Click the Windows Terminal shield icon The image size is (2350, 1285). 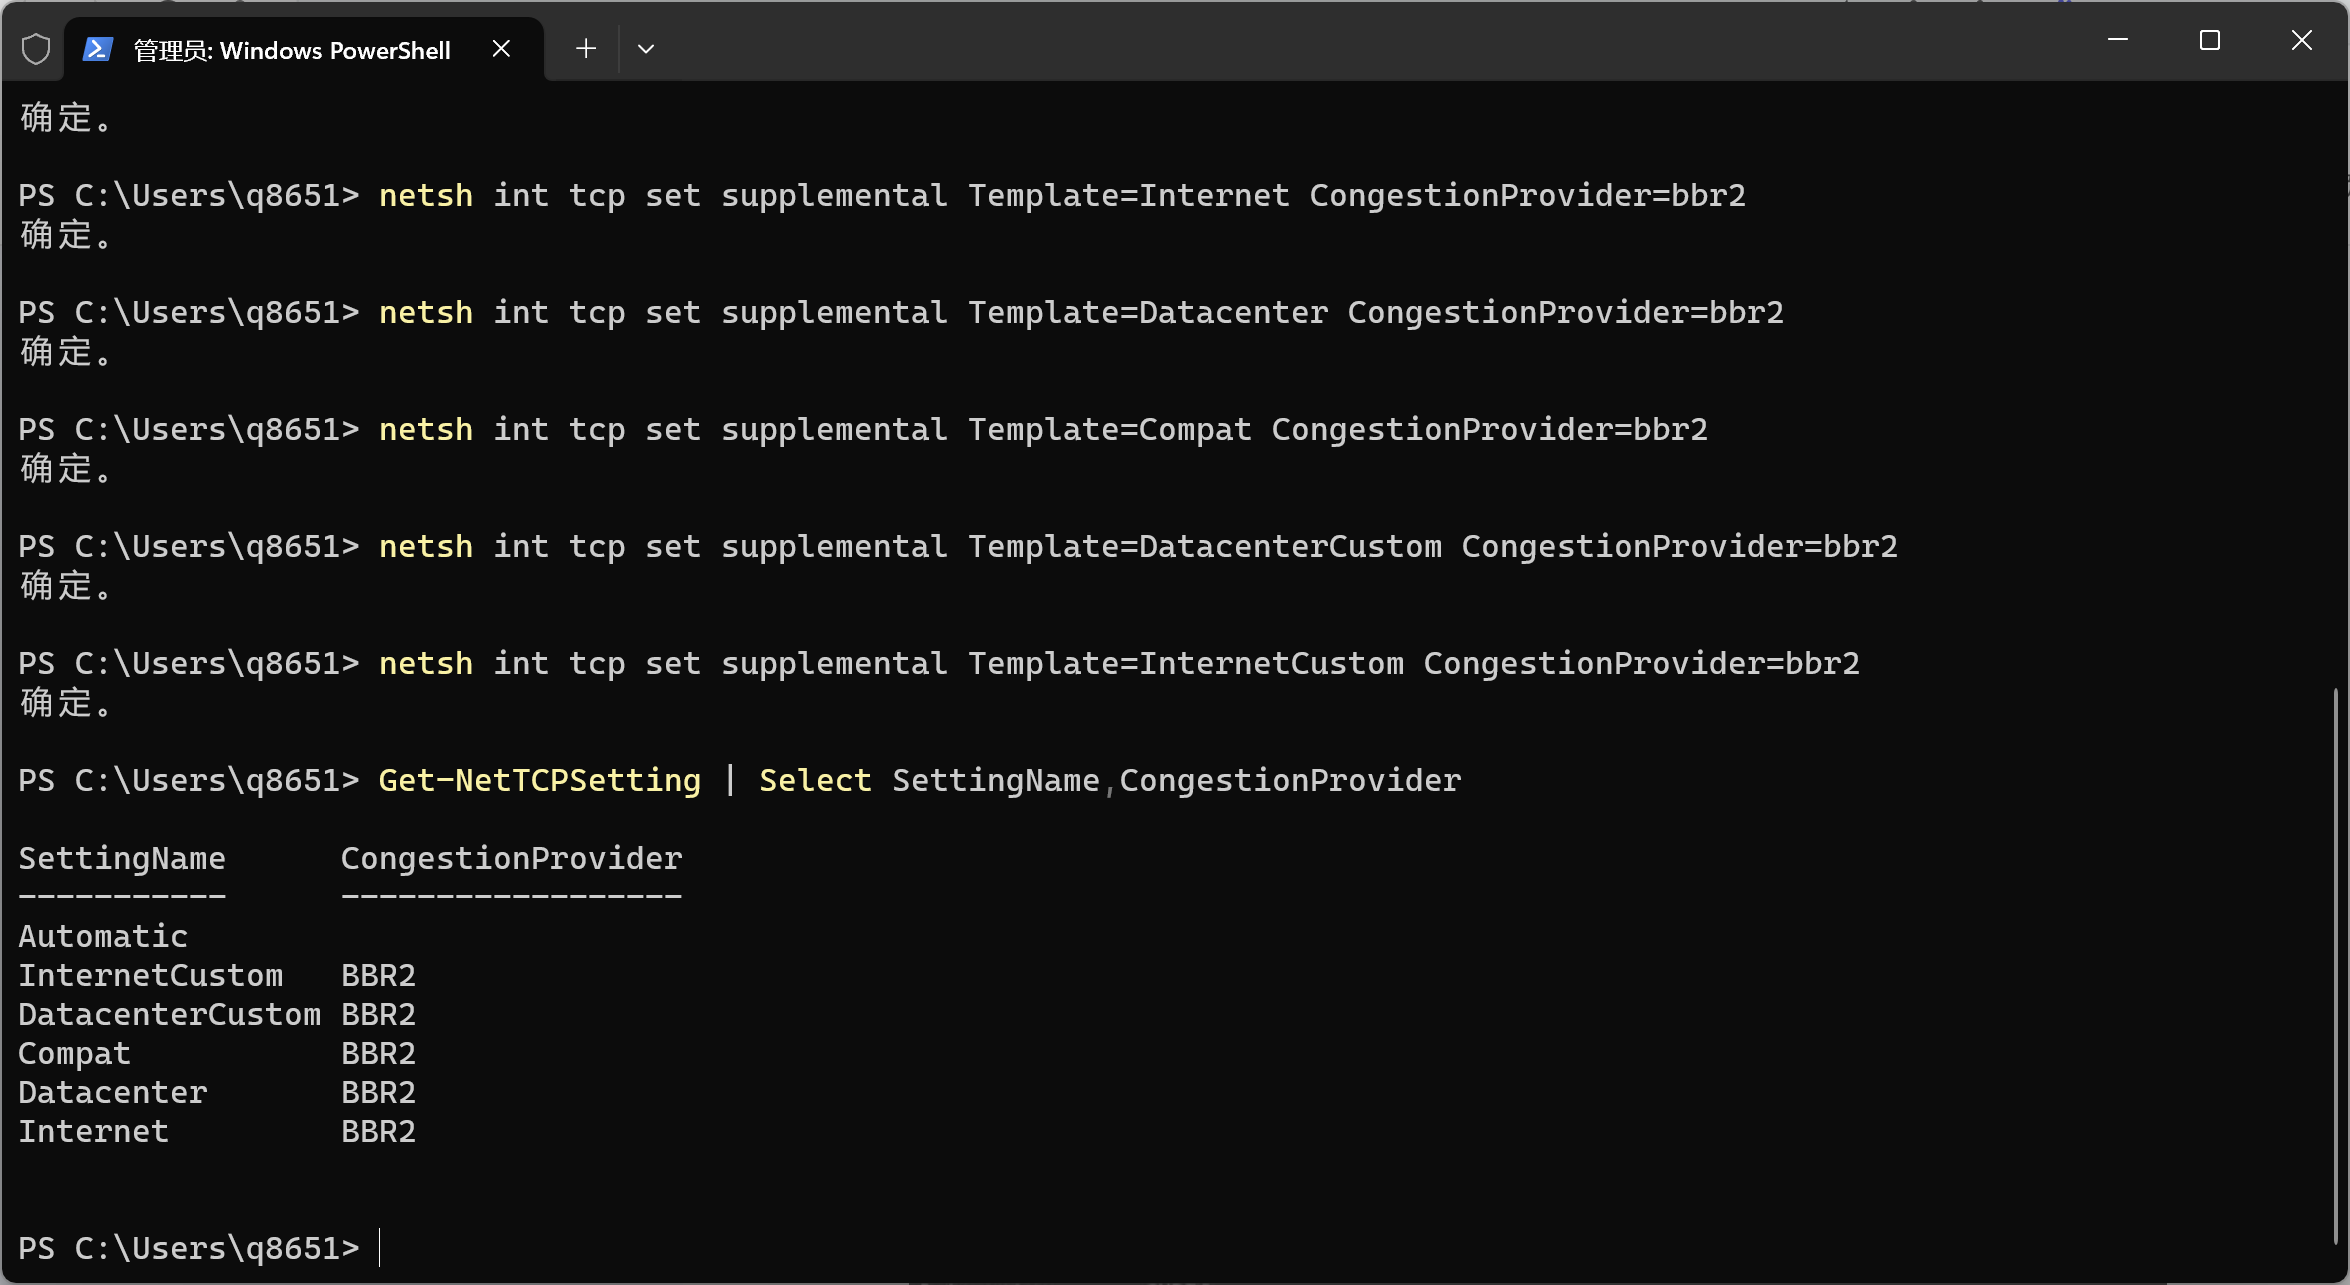pos(35,47)
